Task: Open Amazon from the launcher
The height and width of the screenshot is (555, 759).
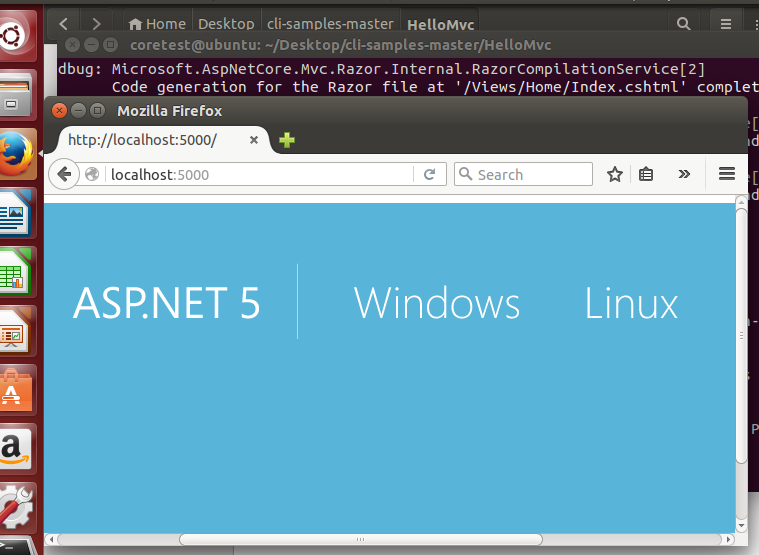Action: 15,449
